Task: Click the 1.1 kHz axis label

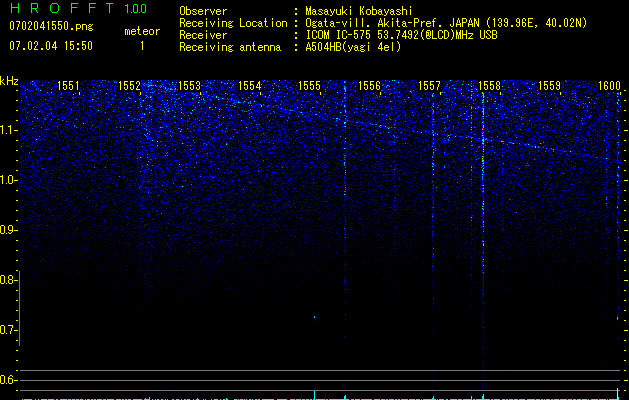Action: [8, 130]
